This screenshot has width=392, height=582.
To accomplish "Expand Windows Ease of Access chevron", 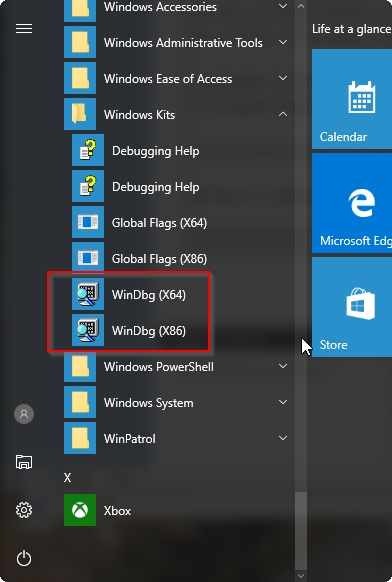I will click(283, 78).
